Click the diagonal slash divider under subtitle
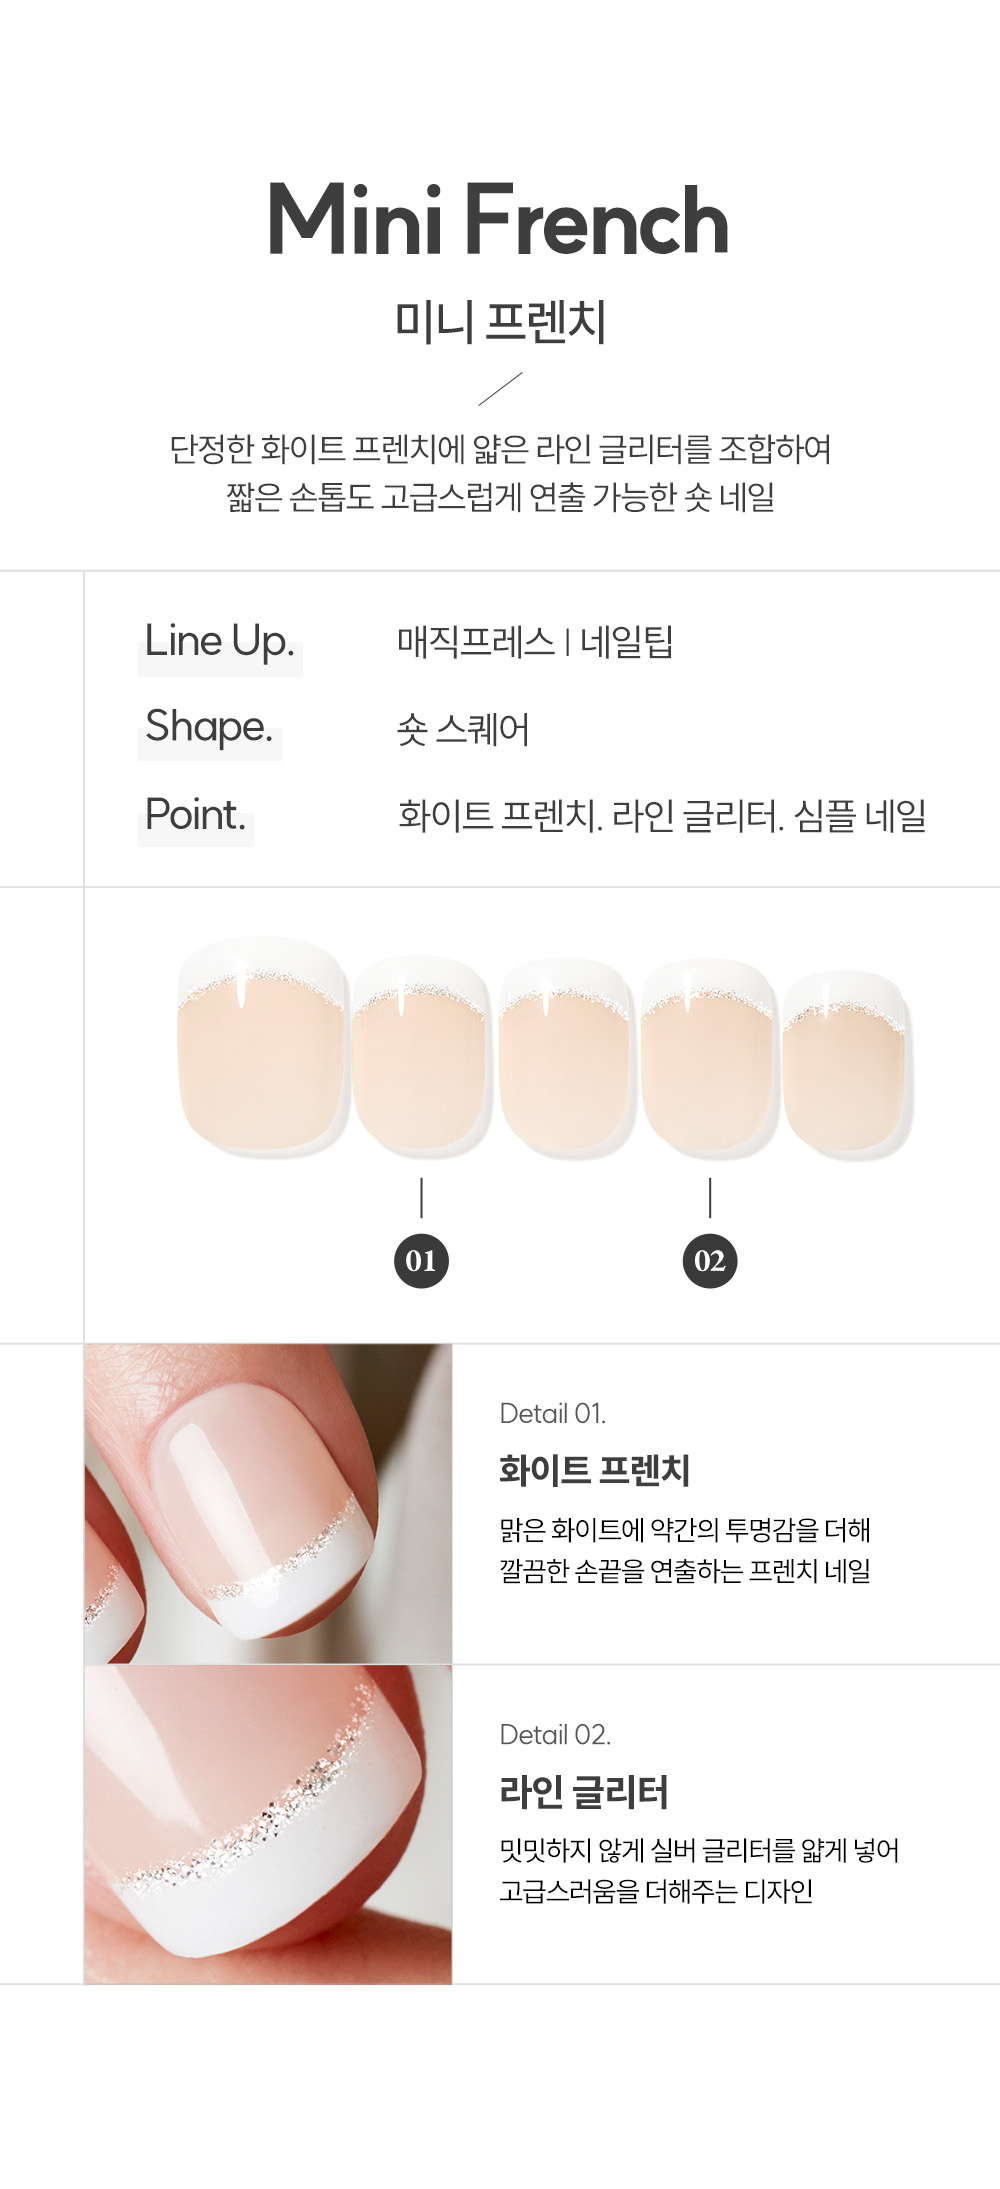This screenshot has width=1000, height=2189. (x=500, y=388)
